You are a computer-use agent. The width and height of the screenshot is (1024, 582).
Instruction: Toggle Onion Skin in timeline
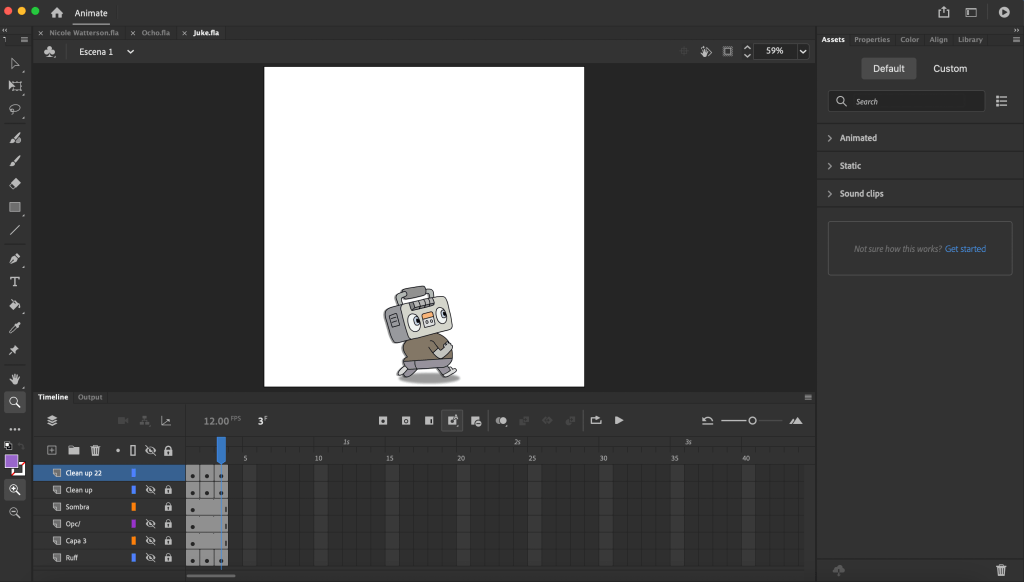click(x=501, y=421)
